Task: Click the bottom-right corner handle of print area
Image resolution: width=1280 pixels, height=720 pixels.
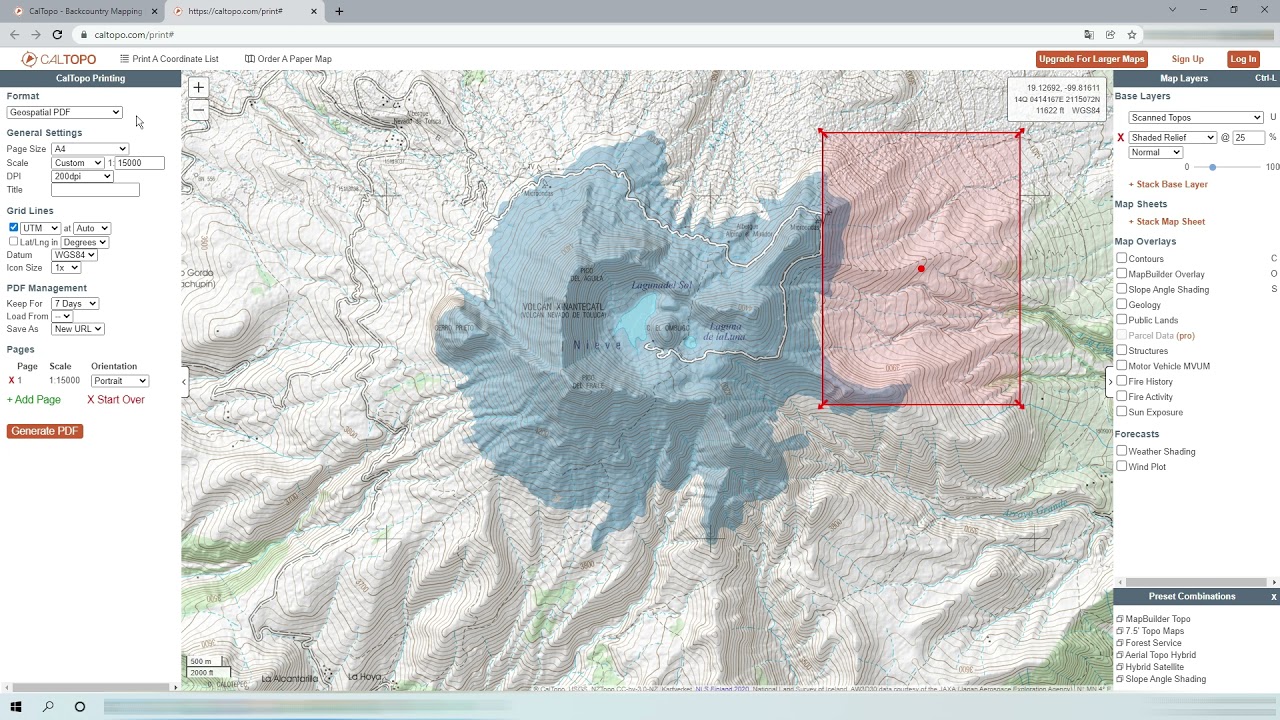Action: 1020,405
